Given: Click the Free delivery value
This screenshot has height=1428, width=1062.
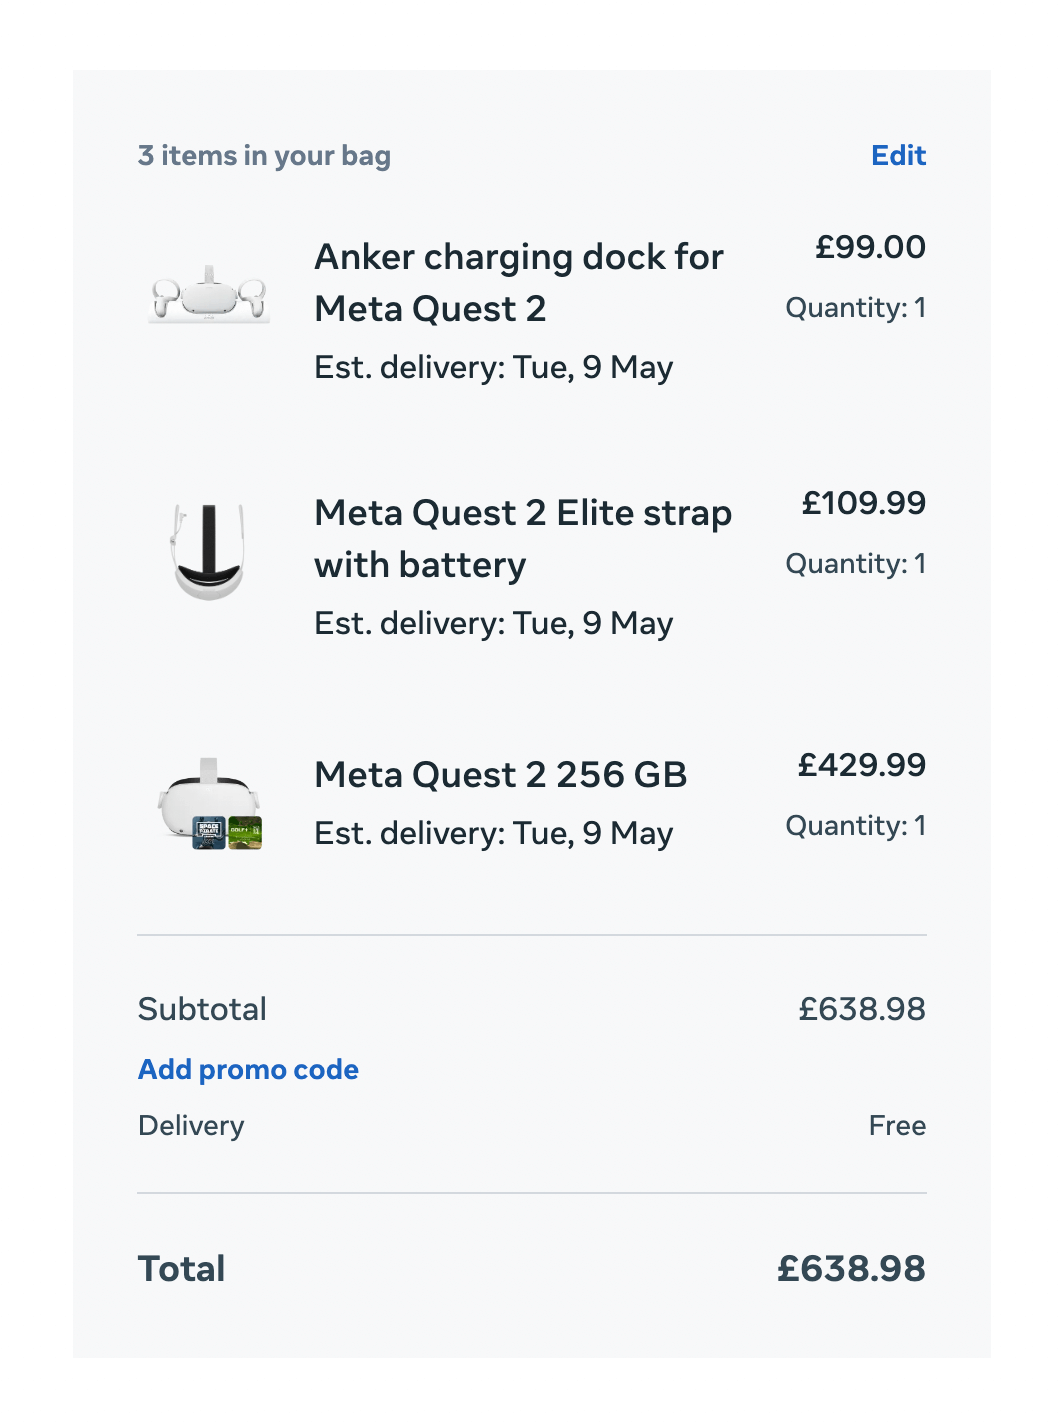Looking at the screenshot, I should [897, 1126].
